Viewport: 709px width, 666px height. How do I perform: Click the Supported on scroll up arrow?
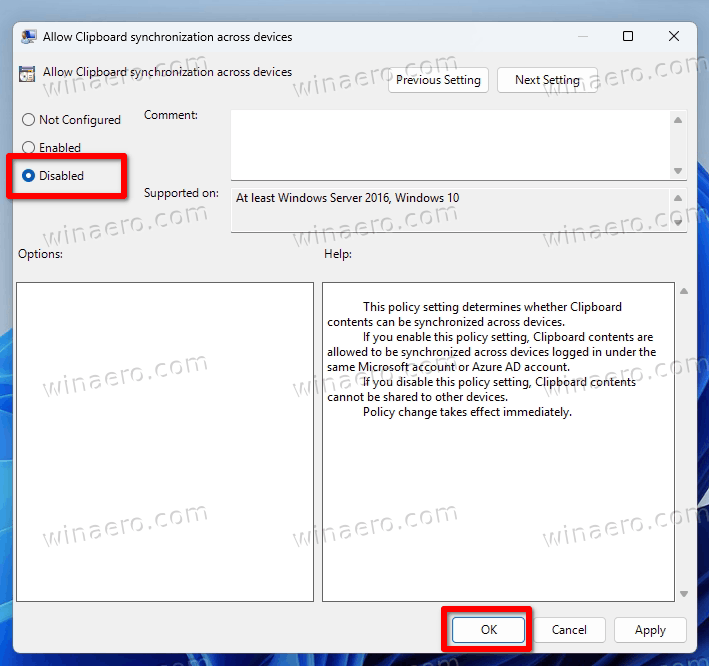coord(678,198)
